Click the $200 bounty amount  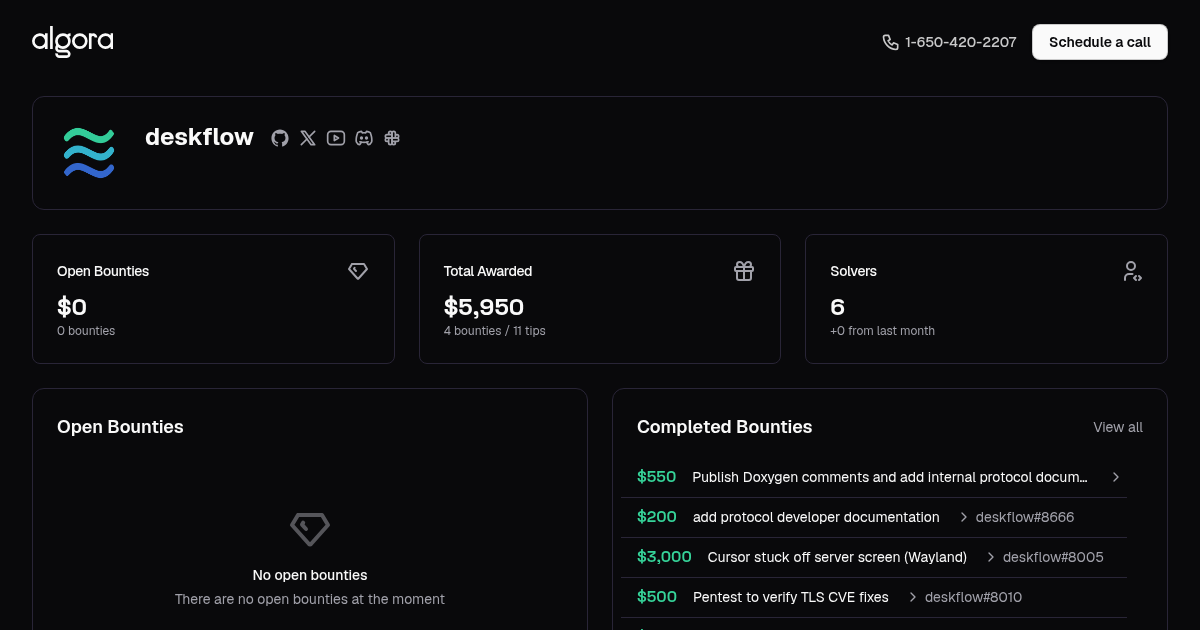(x=657, y=517)
